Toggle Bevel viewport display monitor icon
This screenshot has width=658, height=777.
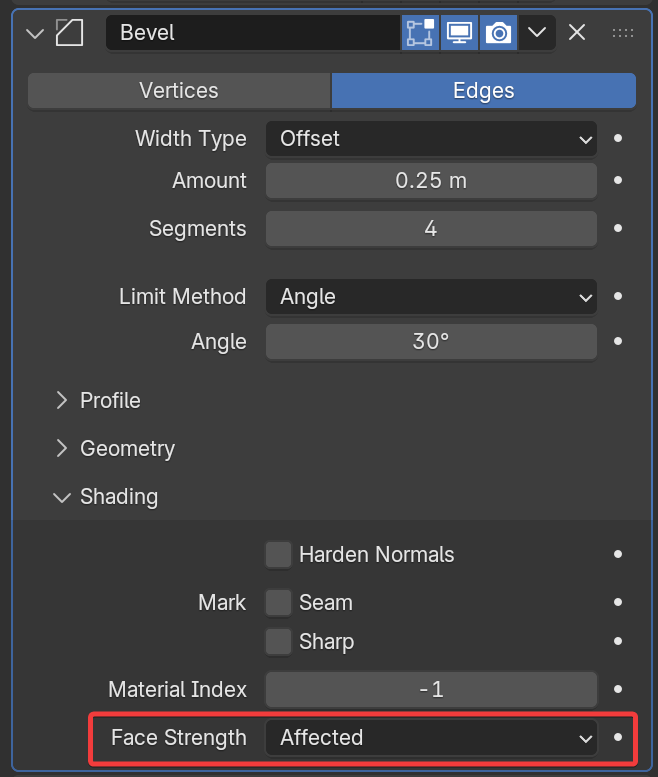click(459, 32)
